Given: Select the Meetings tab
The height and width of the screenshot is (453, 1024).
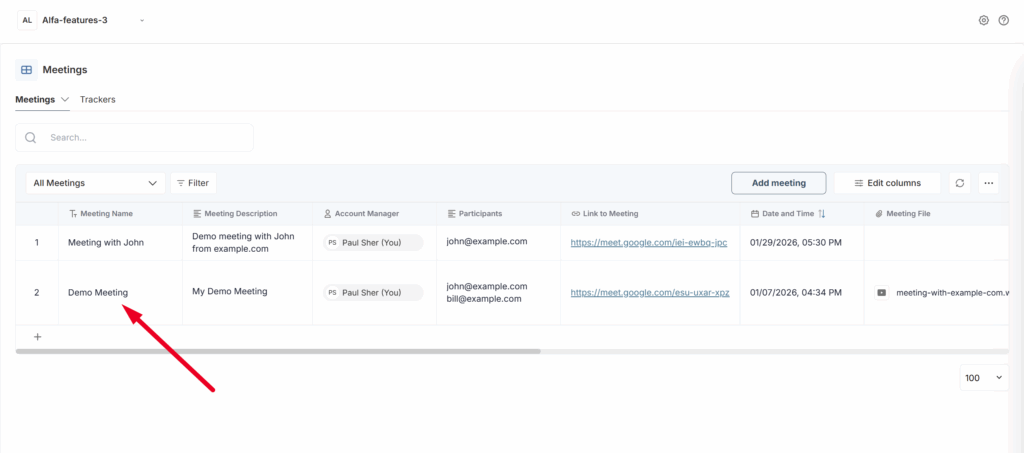Looking at the screenshot, I should tap(35, 100).
